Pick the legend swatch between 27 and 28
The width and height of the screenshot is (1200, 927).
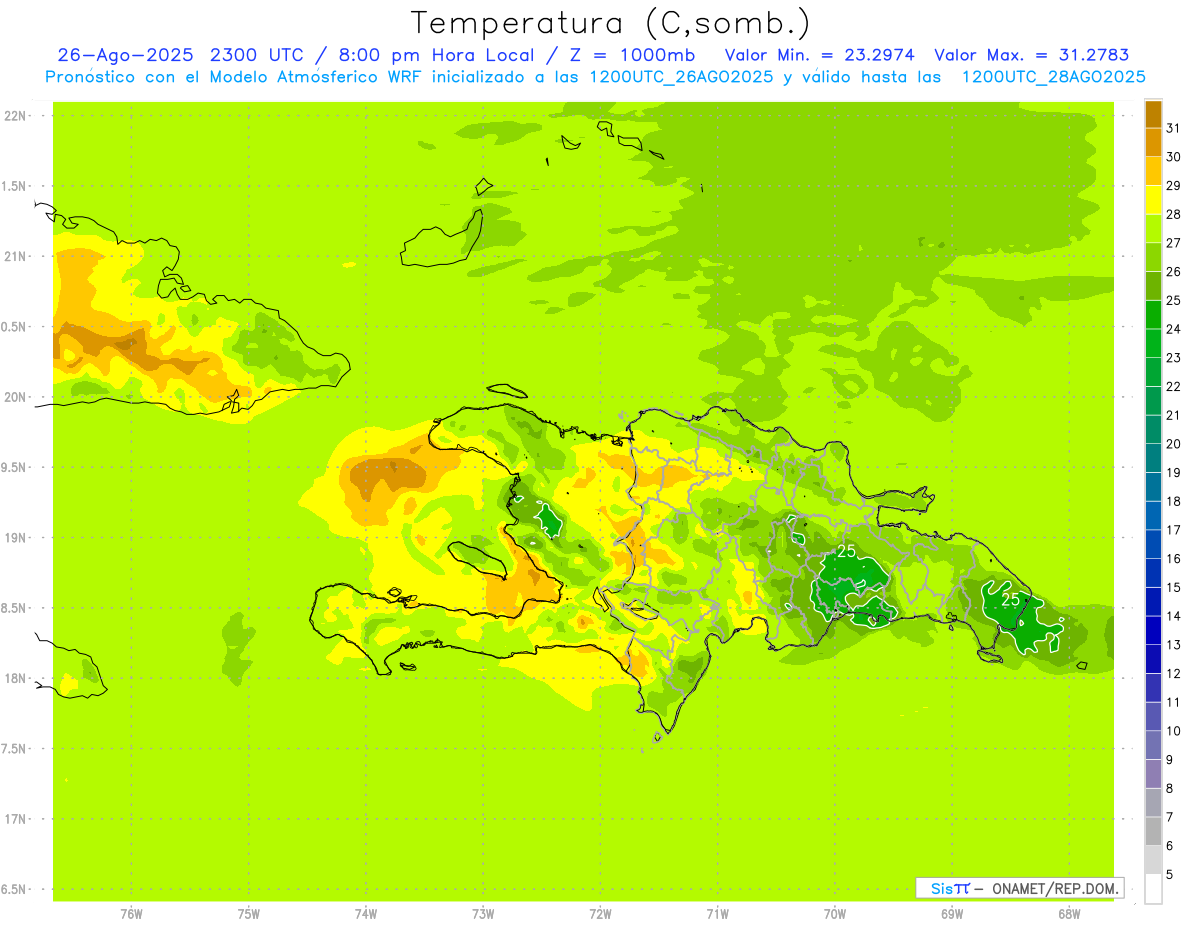[1153, 228]
